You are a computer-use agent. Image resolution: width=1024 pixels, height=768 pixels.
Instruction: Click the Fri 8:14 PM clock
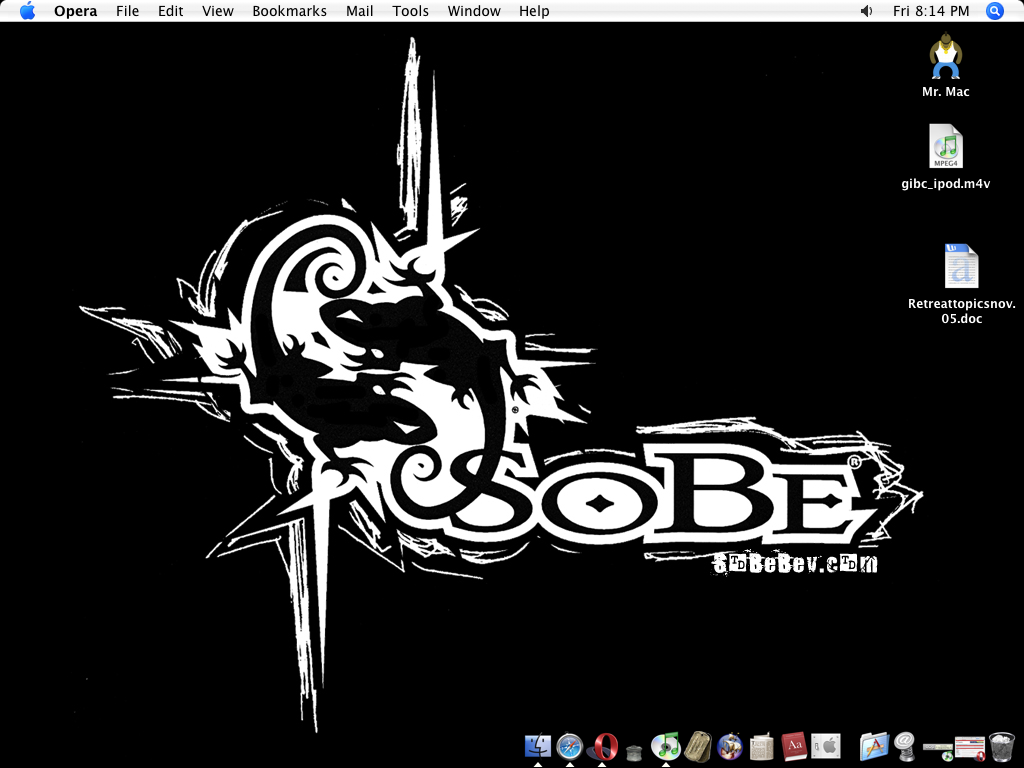point(931,11)
